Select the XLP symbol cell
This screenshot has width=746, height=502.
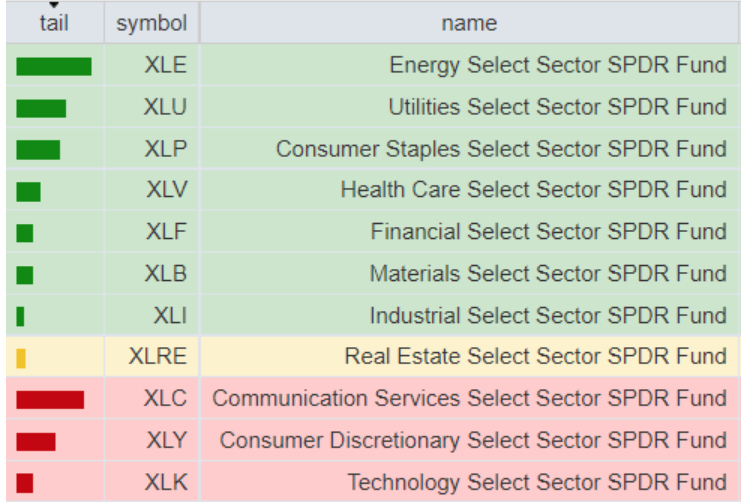coord(165,150)
